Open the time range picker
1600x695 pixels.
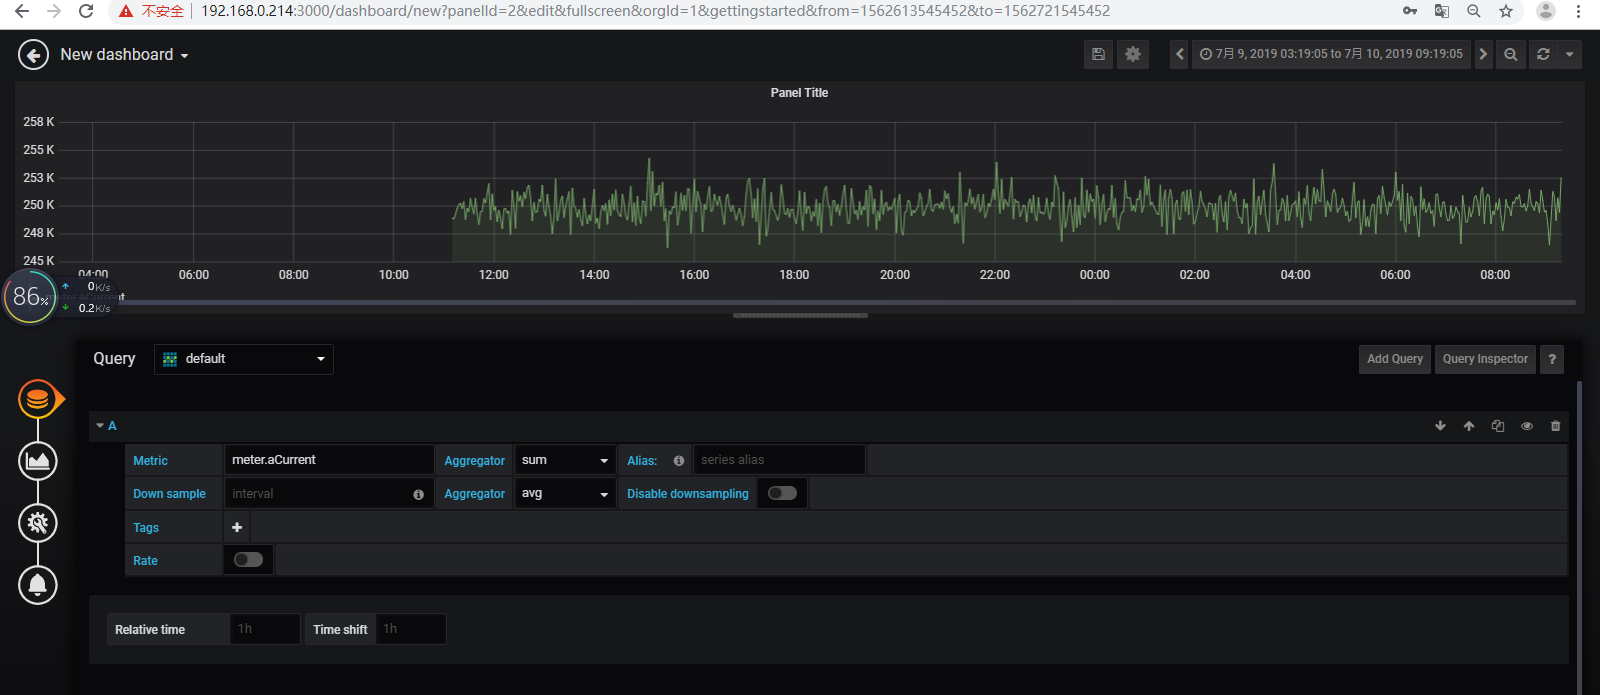tap(1331, 54)
